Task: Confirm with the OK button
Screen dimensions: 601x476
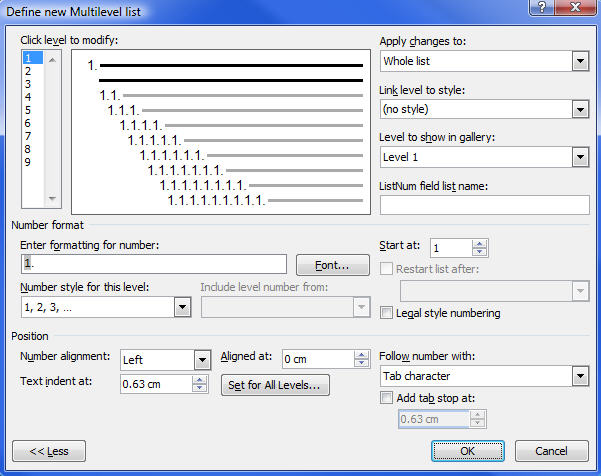Action: pyautogui.click(x=468, y=451)
